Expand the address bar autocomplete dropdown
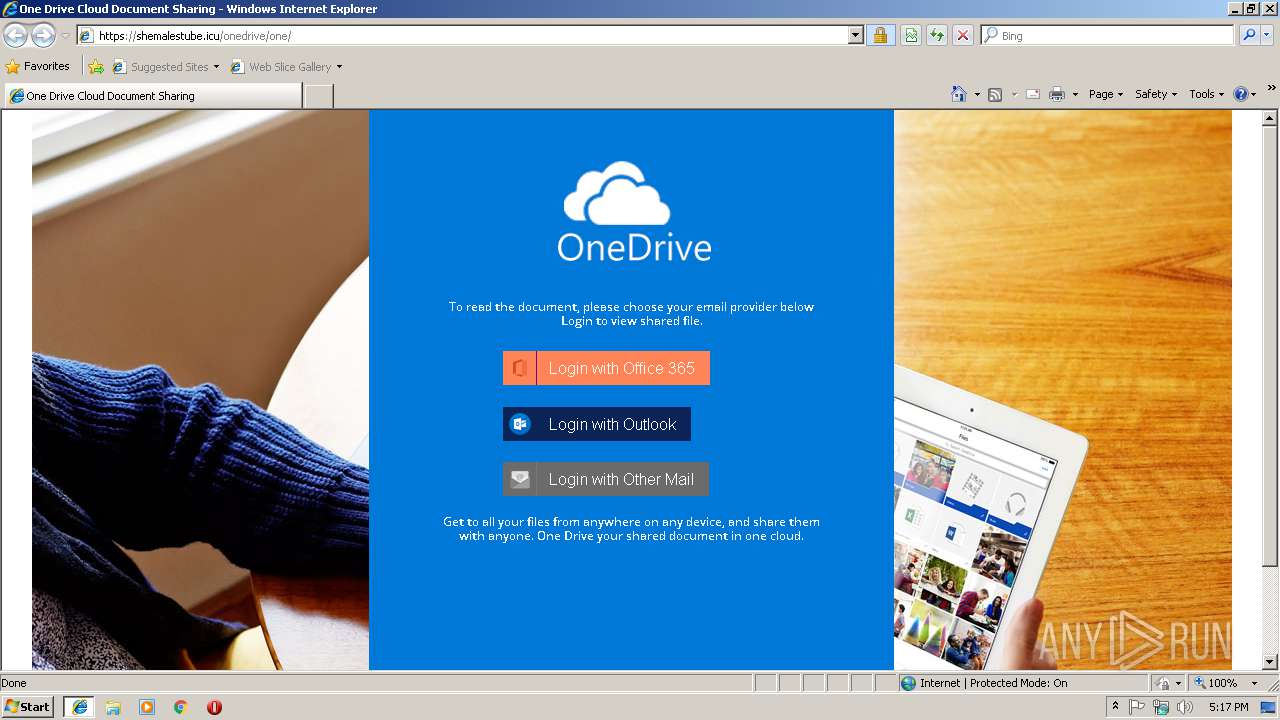This screenshot has width=1280, height=720. click(x=855, y=35)
